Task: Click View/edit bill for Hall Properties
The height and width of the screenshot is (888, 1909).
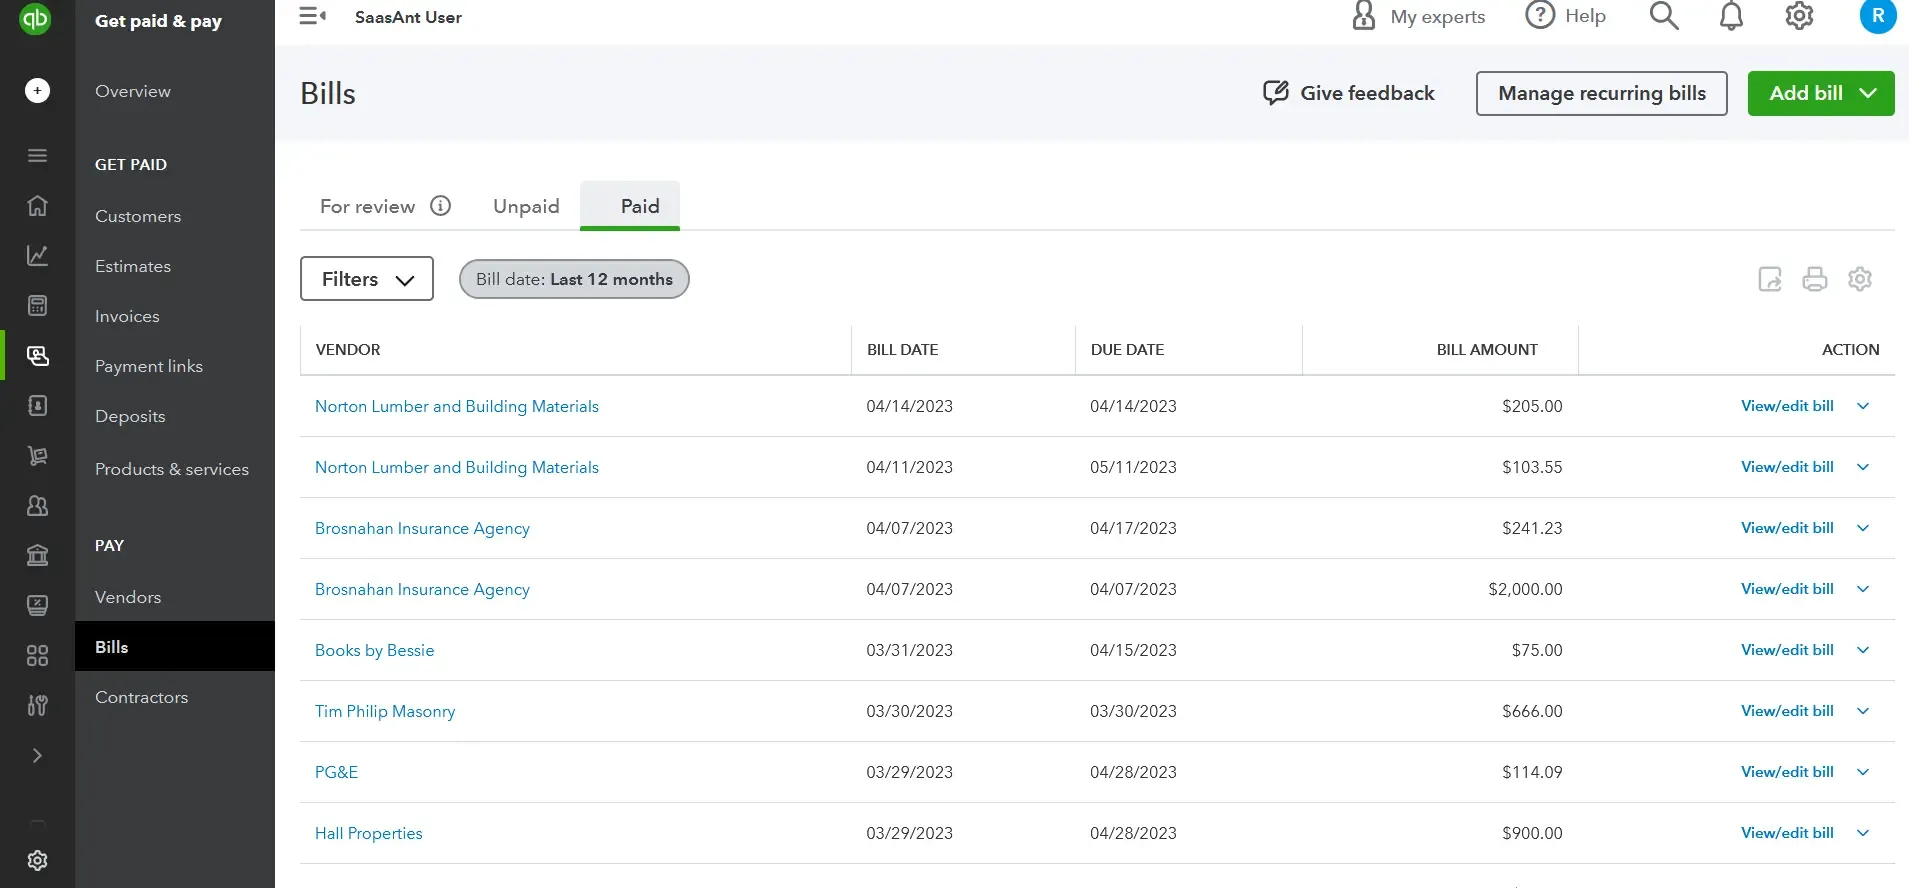Action: point(1787,833)
